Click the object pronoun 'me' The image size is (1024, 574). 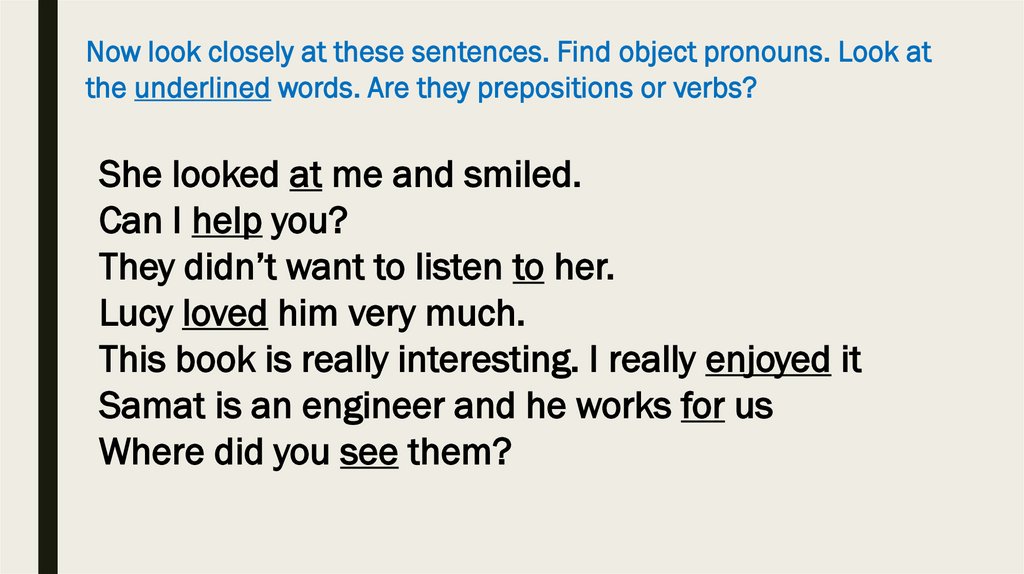click(x=357, y=176)
